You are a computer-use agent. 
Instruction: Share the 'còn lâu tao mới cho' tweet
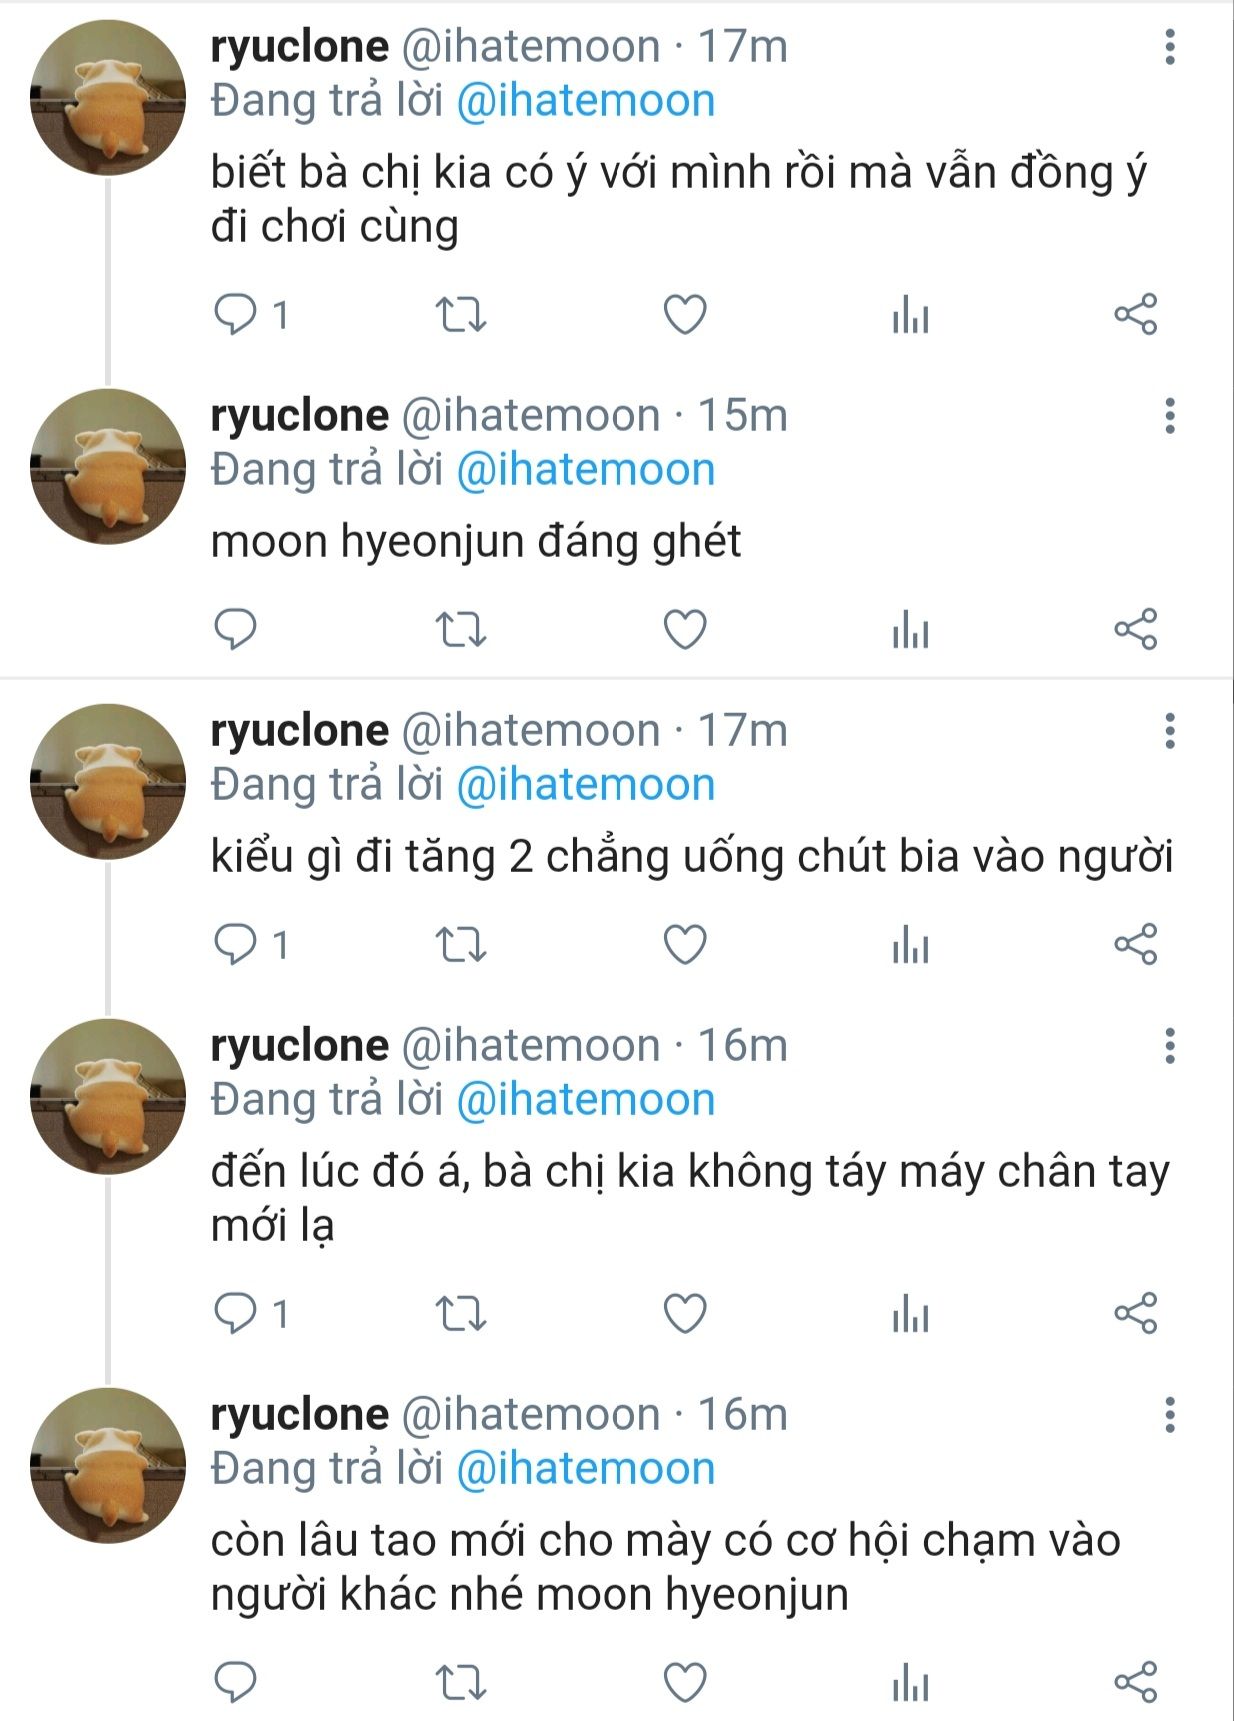click(1135, 1682)
